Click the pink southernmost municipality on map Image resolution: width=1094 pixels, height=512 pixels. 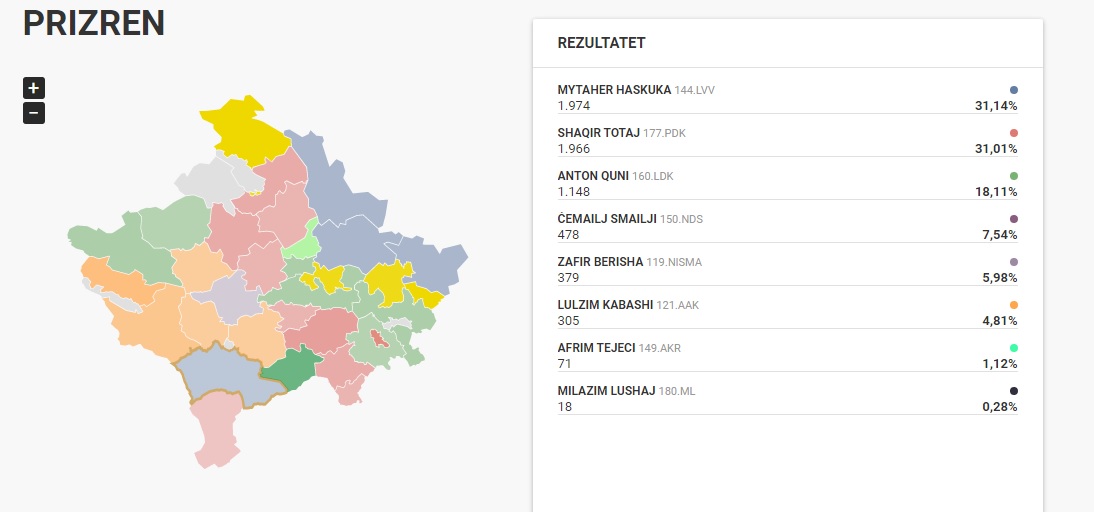pos(215,430)
